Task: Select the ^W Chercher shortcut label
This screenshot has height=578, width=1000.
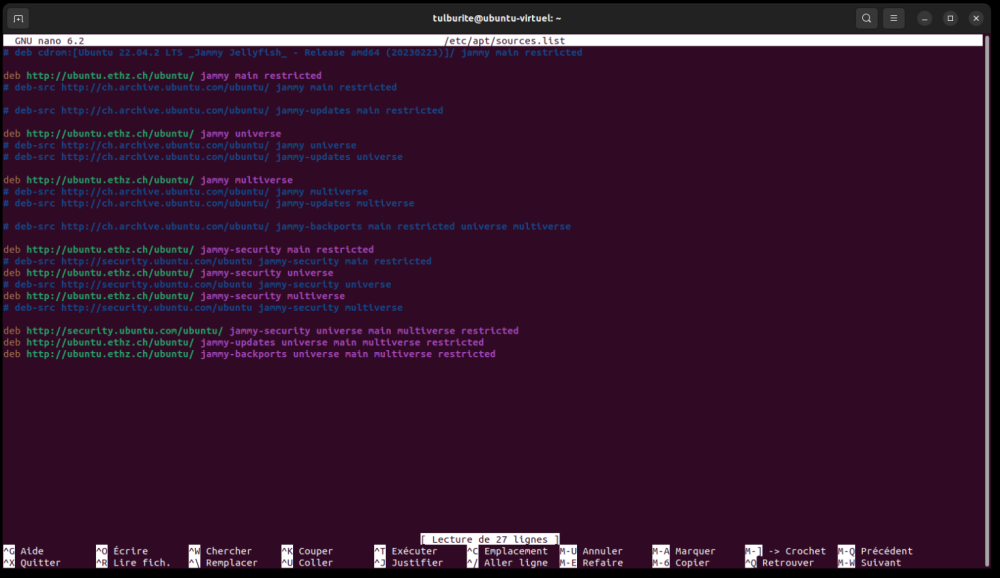Action: click(x=220, y=551)
